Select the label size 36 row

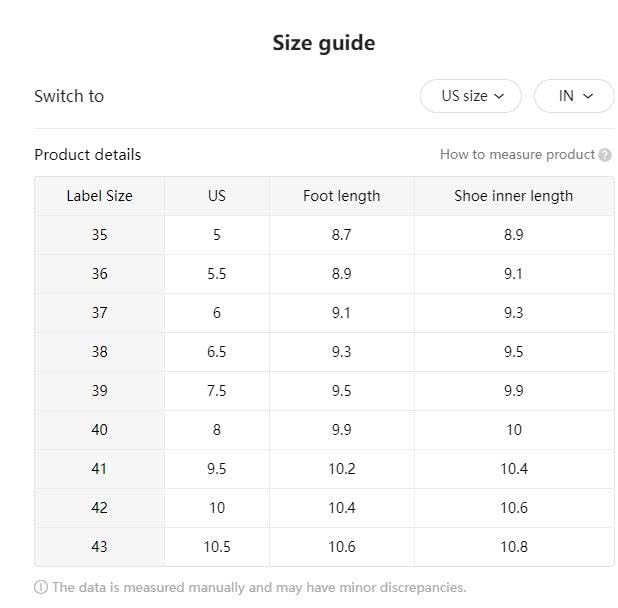99,274
